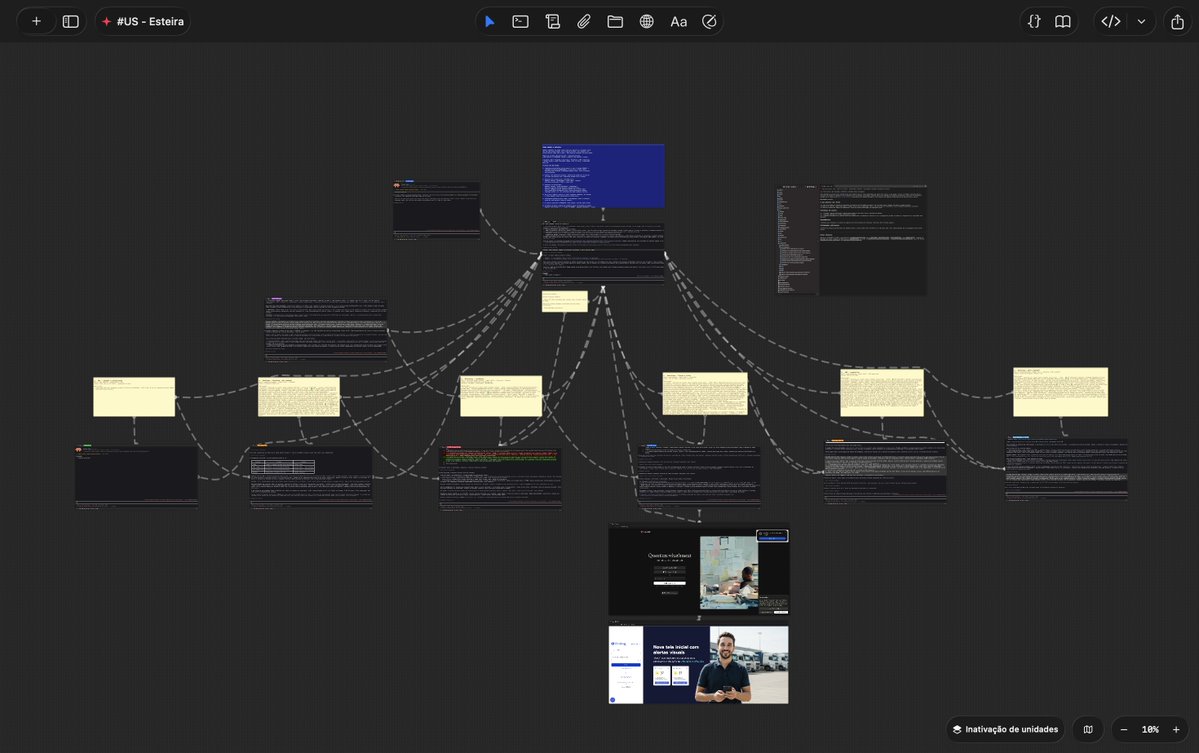Image resolution: width=1199 pixels, height=753 pixels.
Task: Open the Inativação de unidades layer button
Action: pos(1005,729)
